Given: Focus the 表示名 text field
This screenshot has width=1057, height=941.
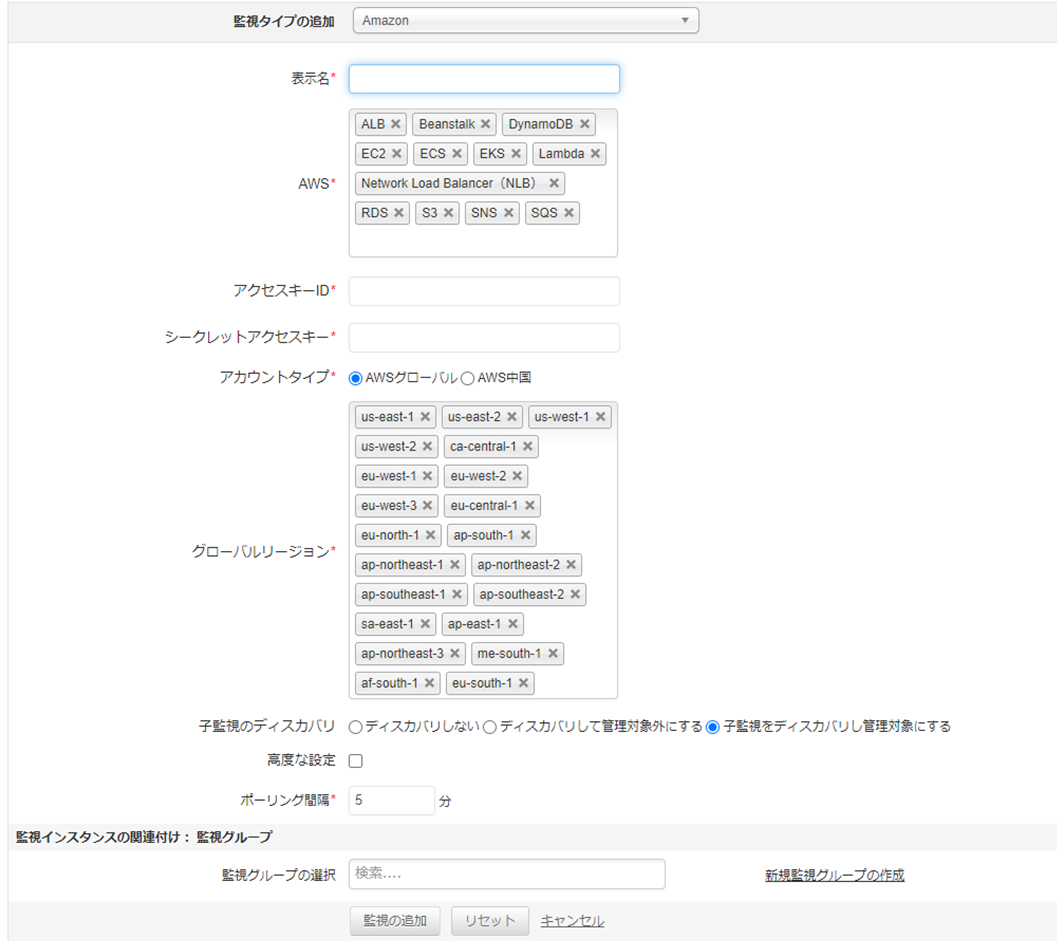Looking at the screenshot, I should tap(484, 79).
